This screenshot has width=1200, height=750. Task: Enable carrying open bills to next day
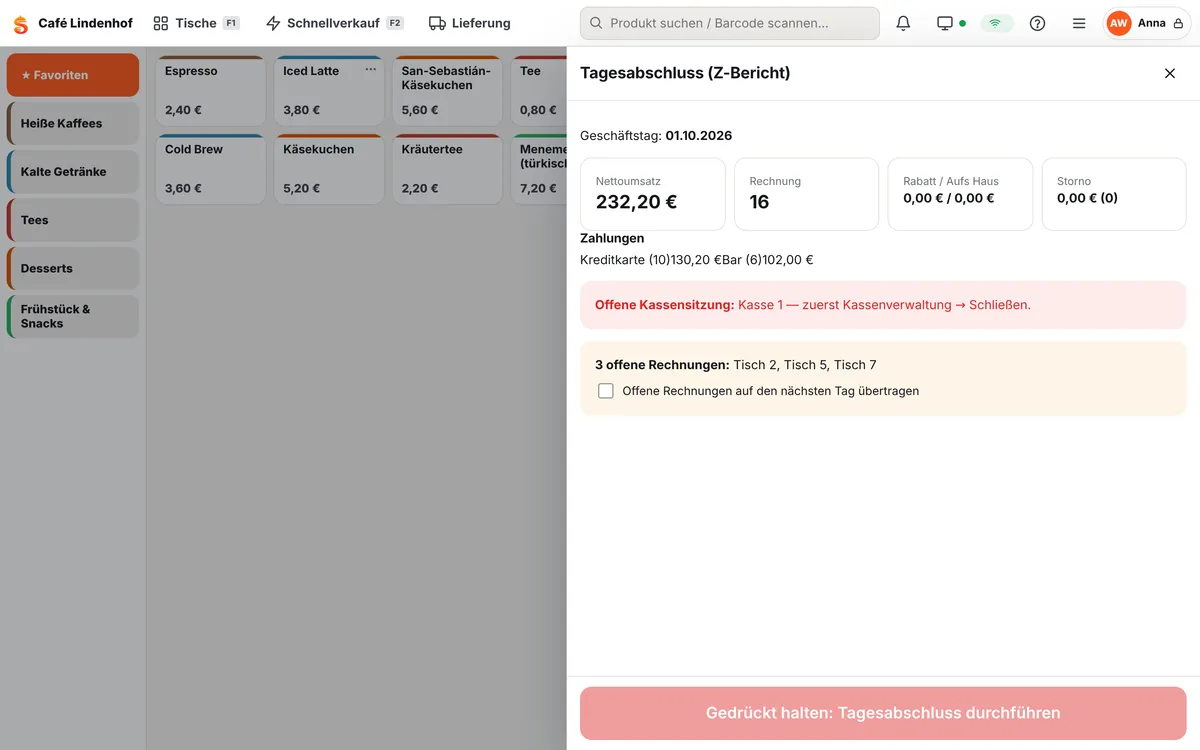(606, 391)
